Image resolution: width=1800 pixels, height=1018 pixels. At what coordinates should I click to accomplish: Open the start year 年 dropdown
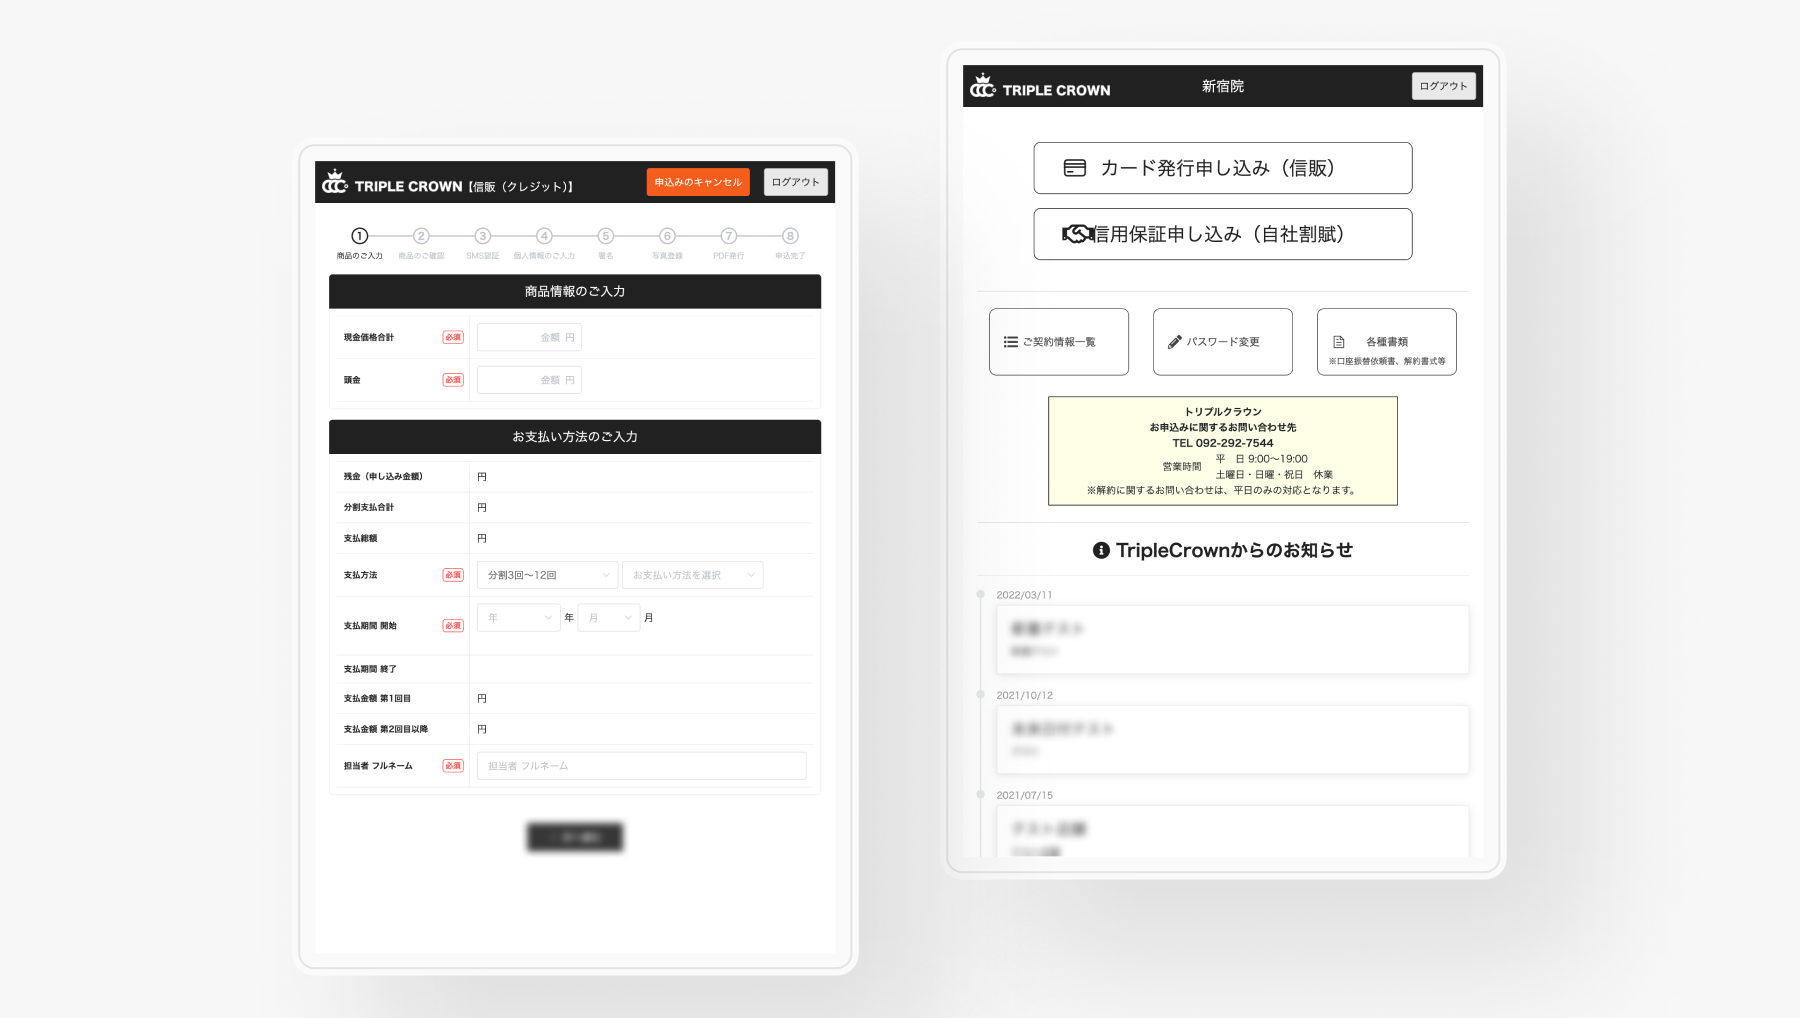518,618
